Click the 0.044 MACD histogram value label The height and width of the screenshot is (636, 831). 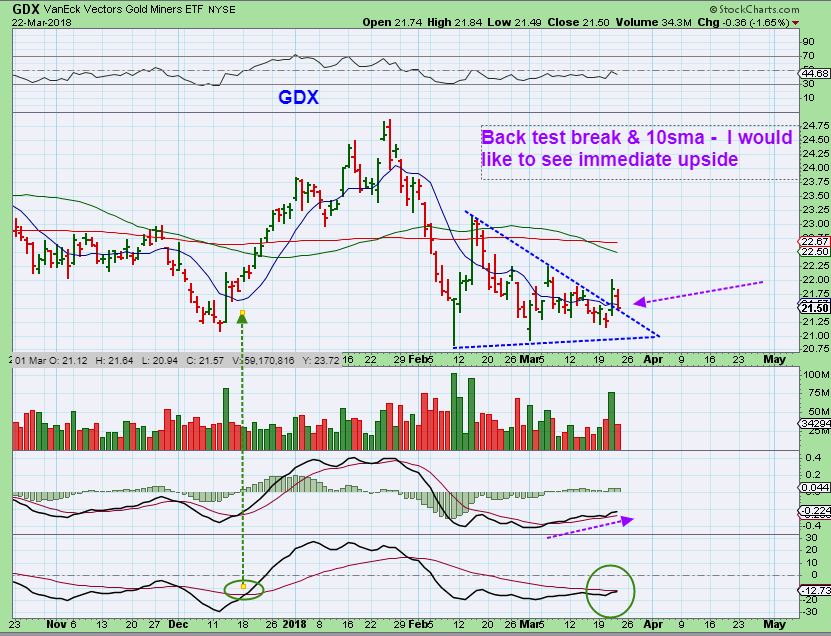click(816, 488)
